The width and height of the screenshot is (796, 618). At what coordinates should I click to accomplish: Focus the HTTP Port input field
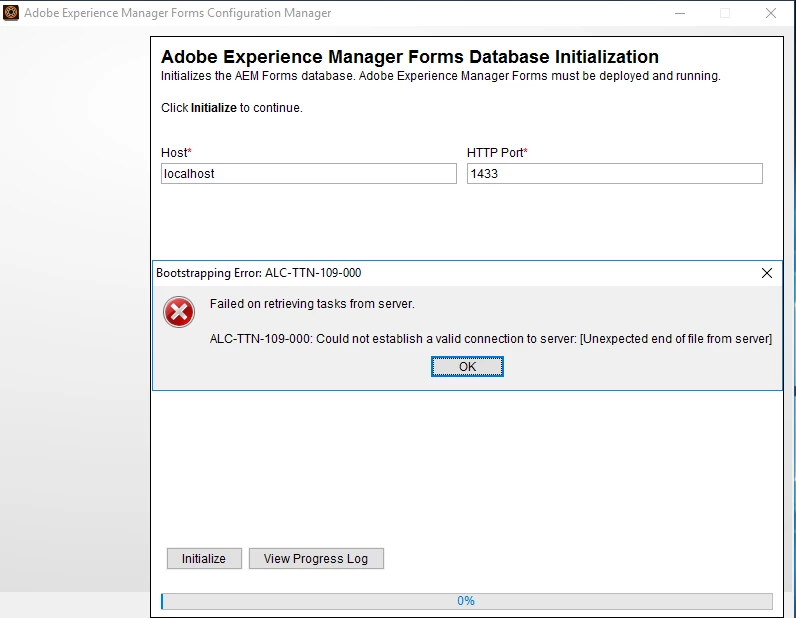[614, 174]
